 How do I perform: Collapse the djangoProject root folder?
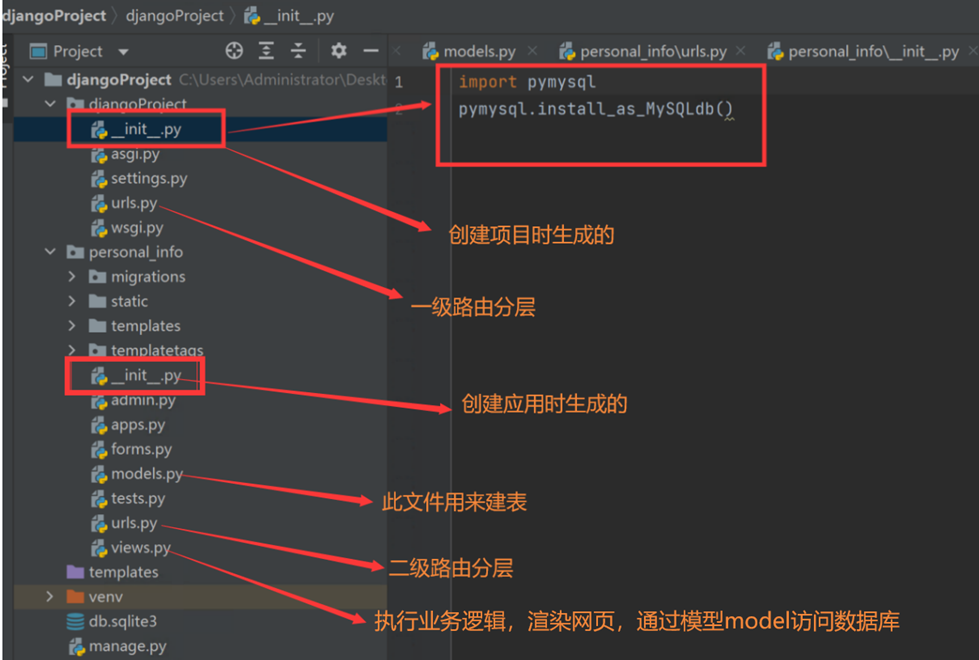(28, 79)
